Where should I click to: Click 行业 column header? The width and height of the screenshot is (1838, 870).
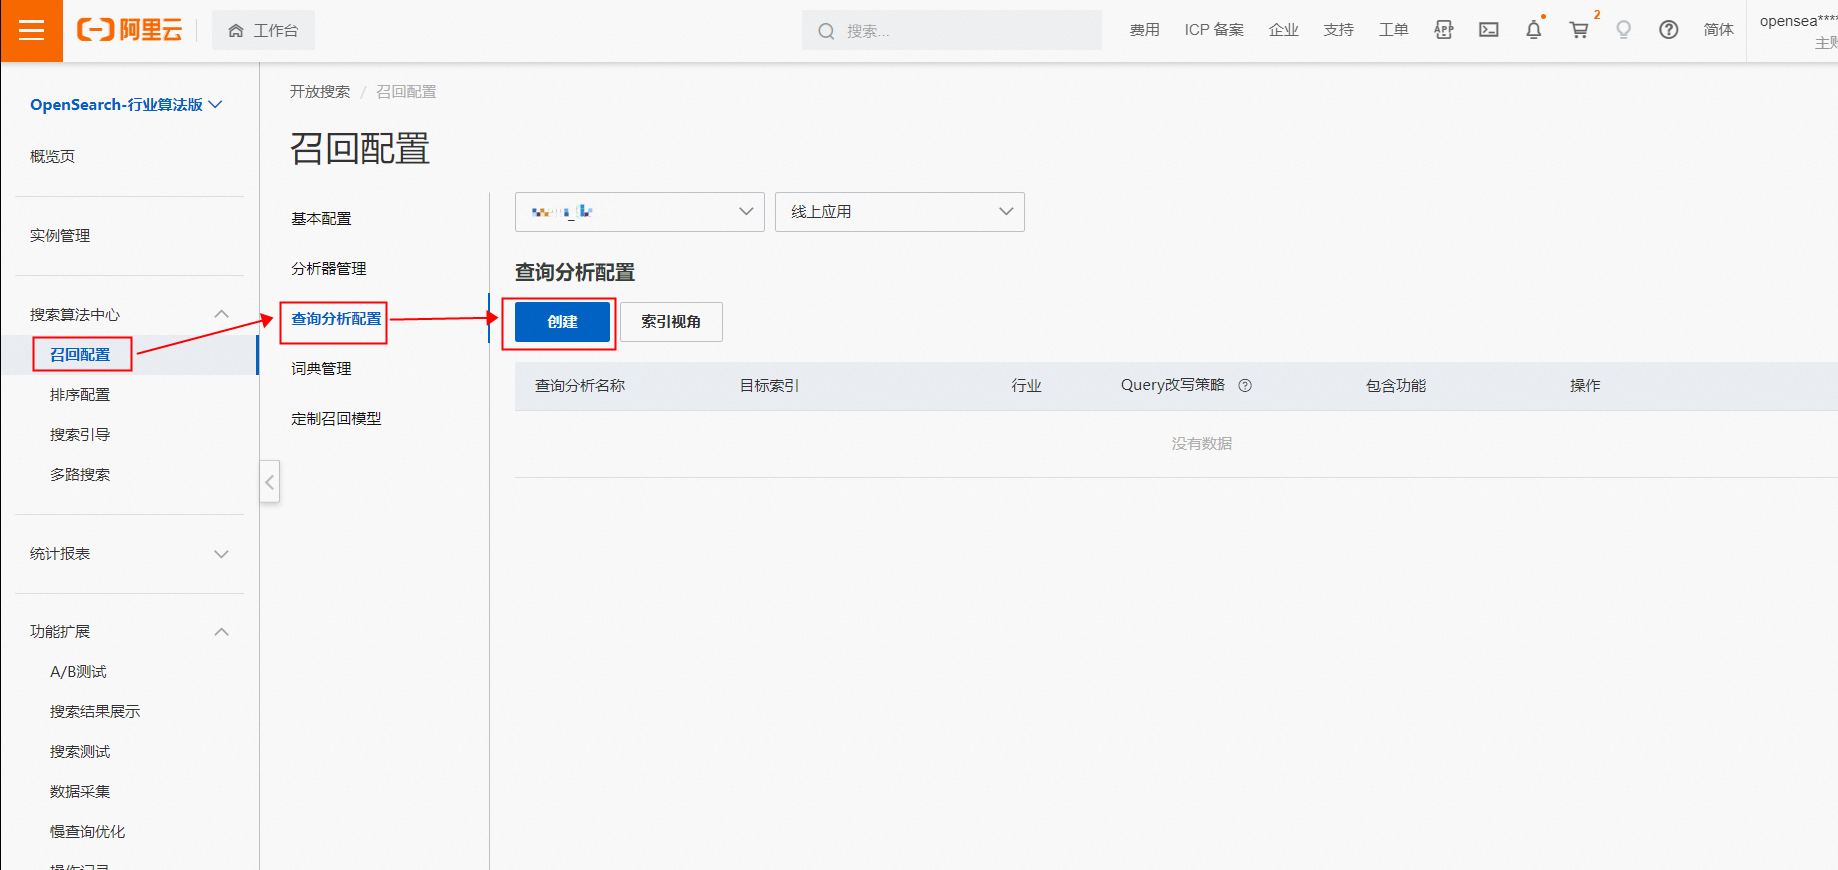(1026, 386)
